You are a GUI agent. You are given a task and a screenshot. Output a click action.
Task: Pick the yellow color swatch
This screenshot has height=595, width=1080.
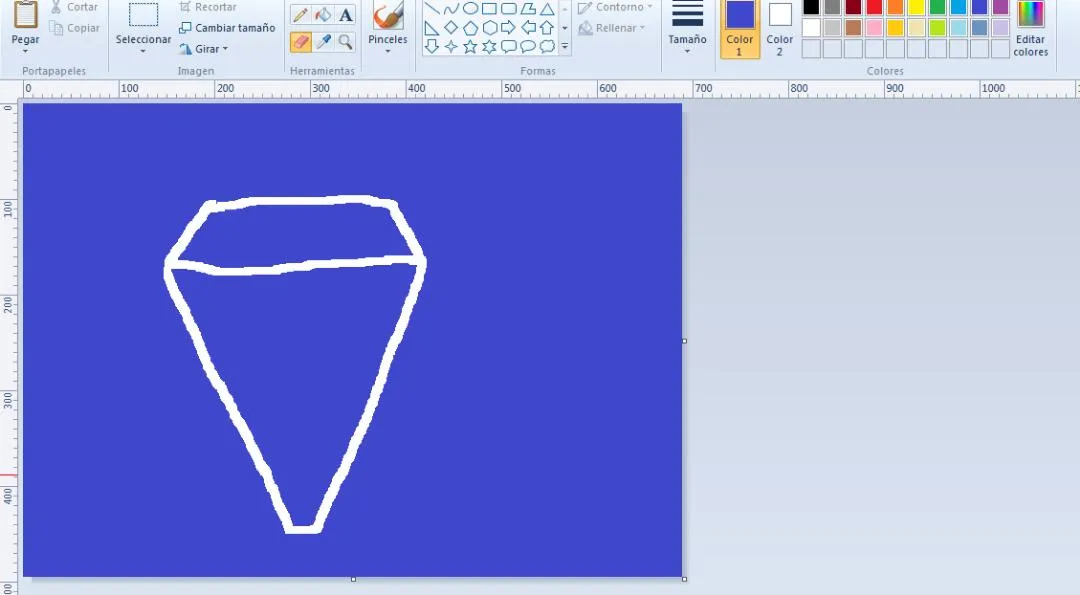coord(916,8)
